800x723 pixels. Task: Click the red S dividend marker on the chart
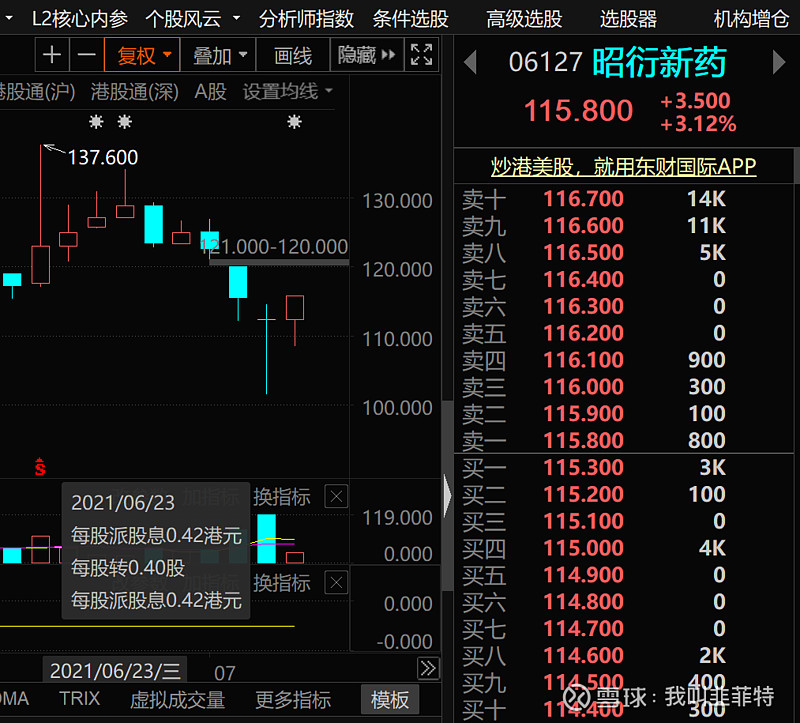[x=39, y=466]
